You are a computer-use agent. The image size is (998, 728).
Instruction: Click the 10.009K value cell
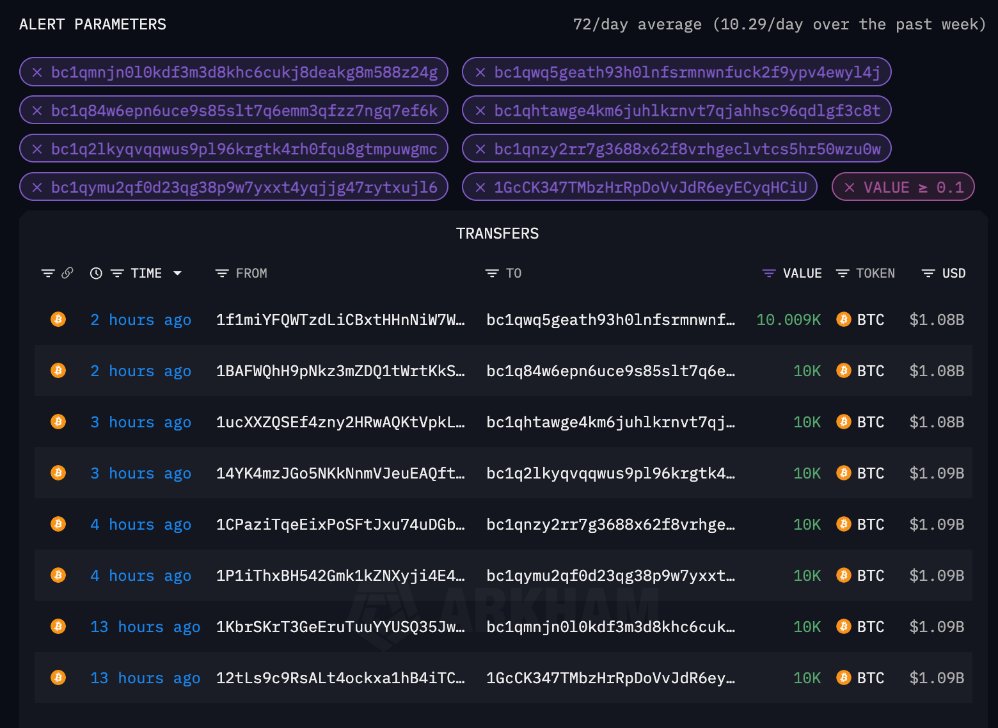point(789,319)
